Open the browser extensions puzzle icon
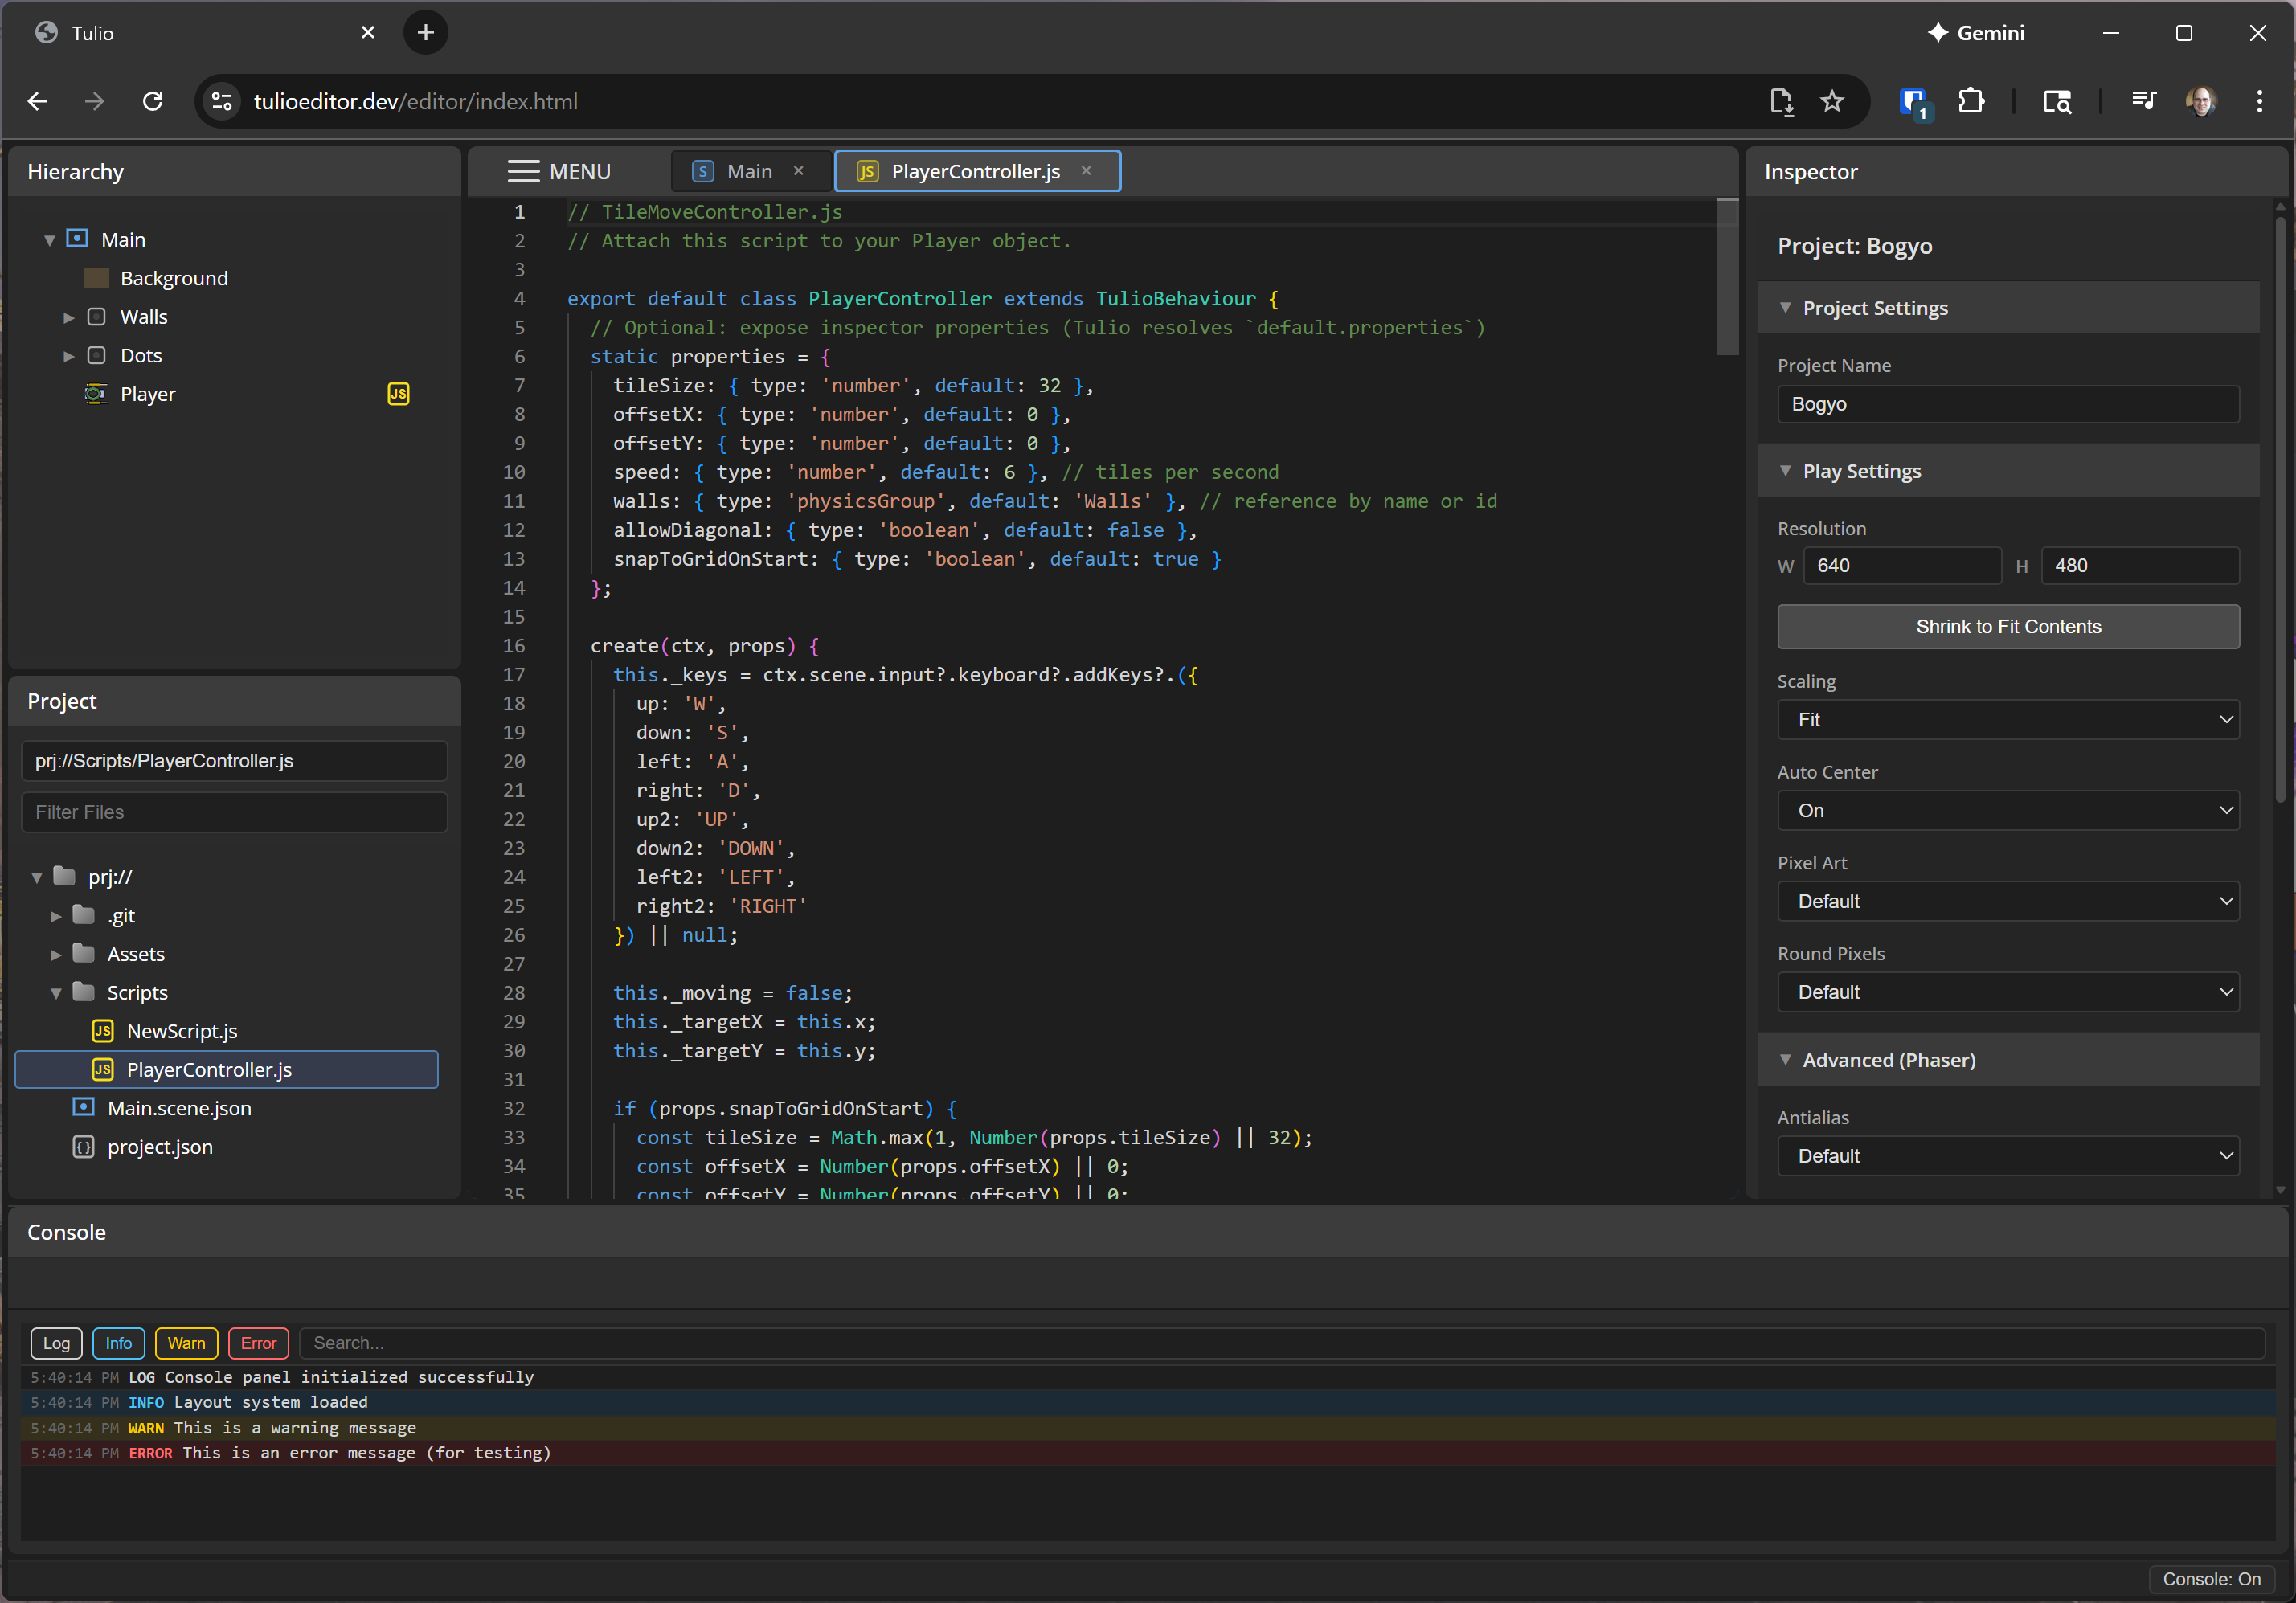 click(x=1971, y=101)
